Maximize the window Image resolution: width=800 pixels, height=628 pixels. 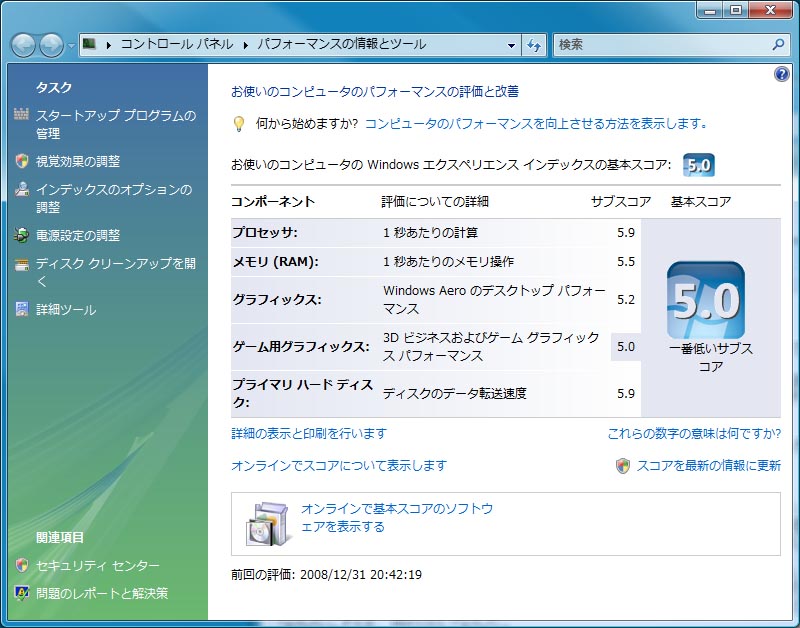tap(736, 10)
